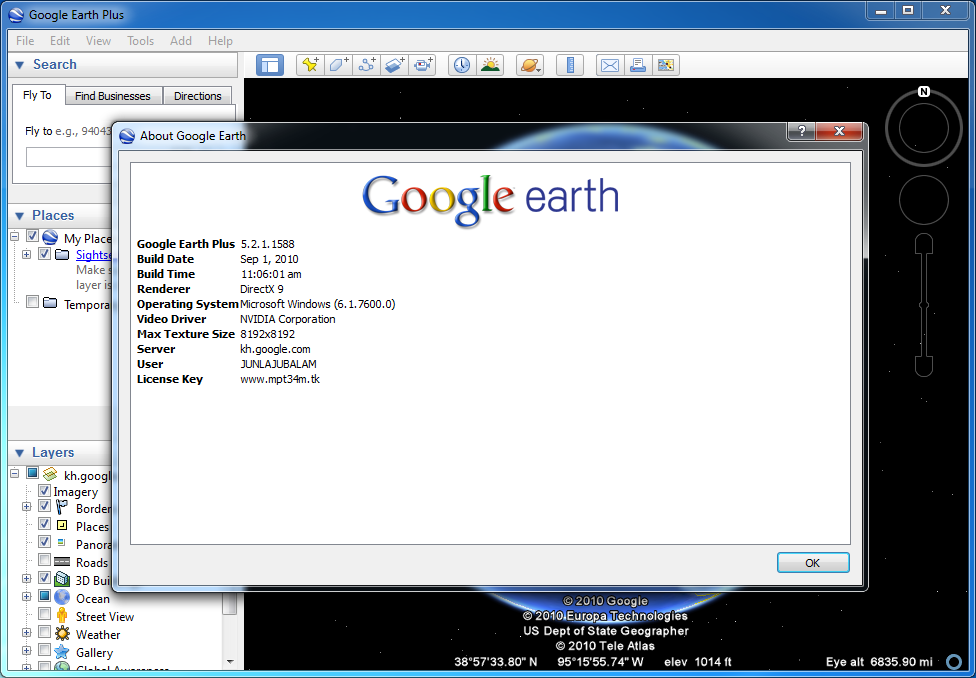Click the Ocean layer globe icon
Viewport: 976px width, 678px height.
pos(62,598)
